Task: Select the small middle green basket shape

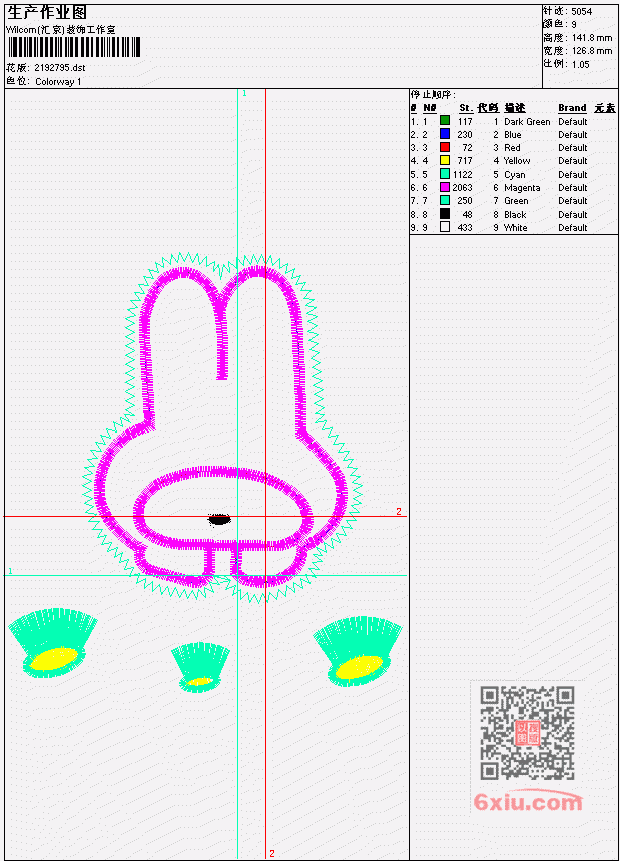Action: (x=200, y=667)
